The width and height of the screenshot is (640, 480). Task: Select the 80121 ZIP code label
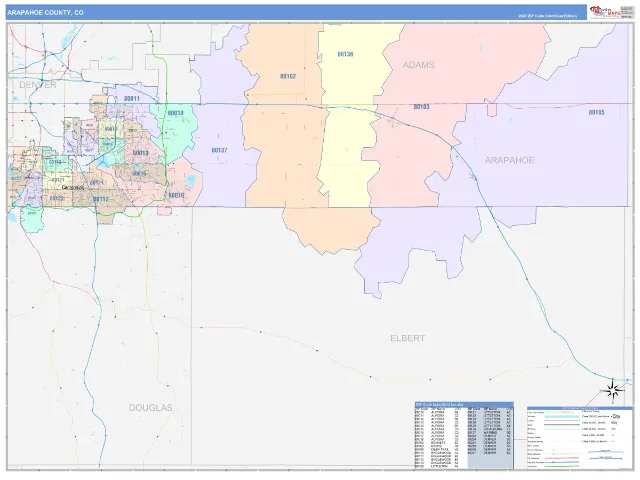coord(58,180)
